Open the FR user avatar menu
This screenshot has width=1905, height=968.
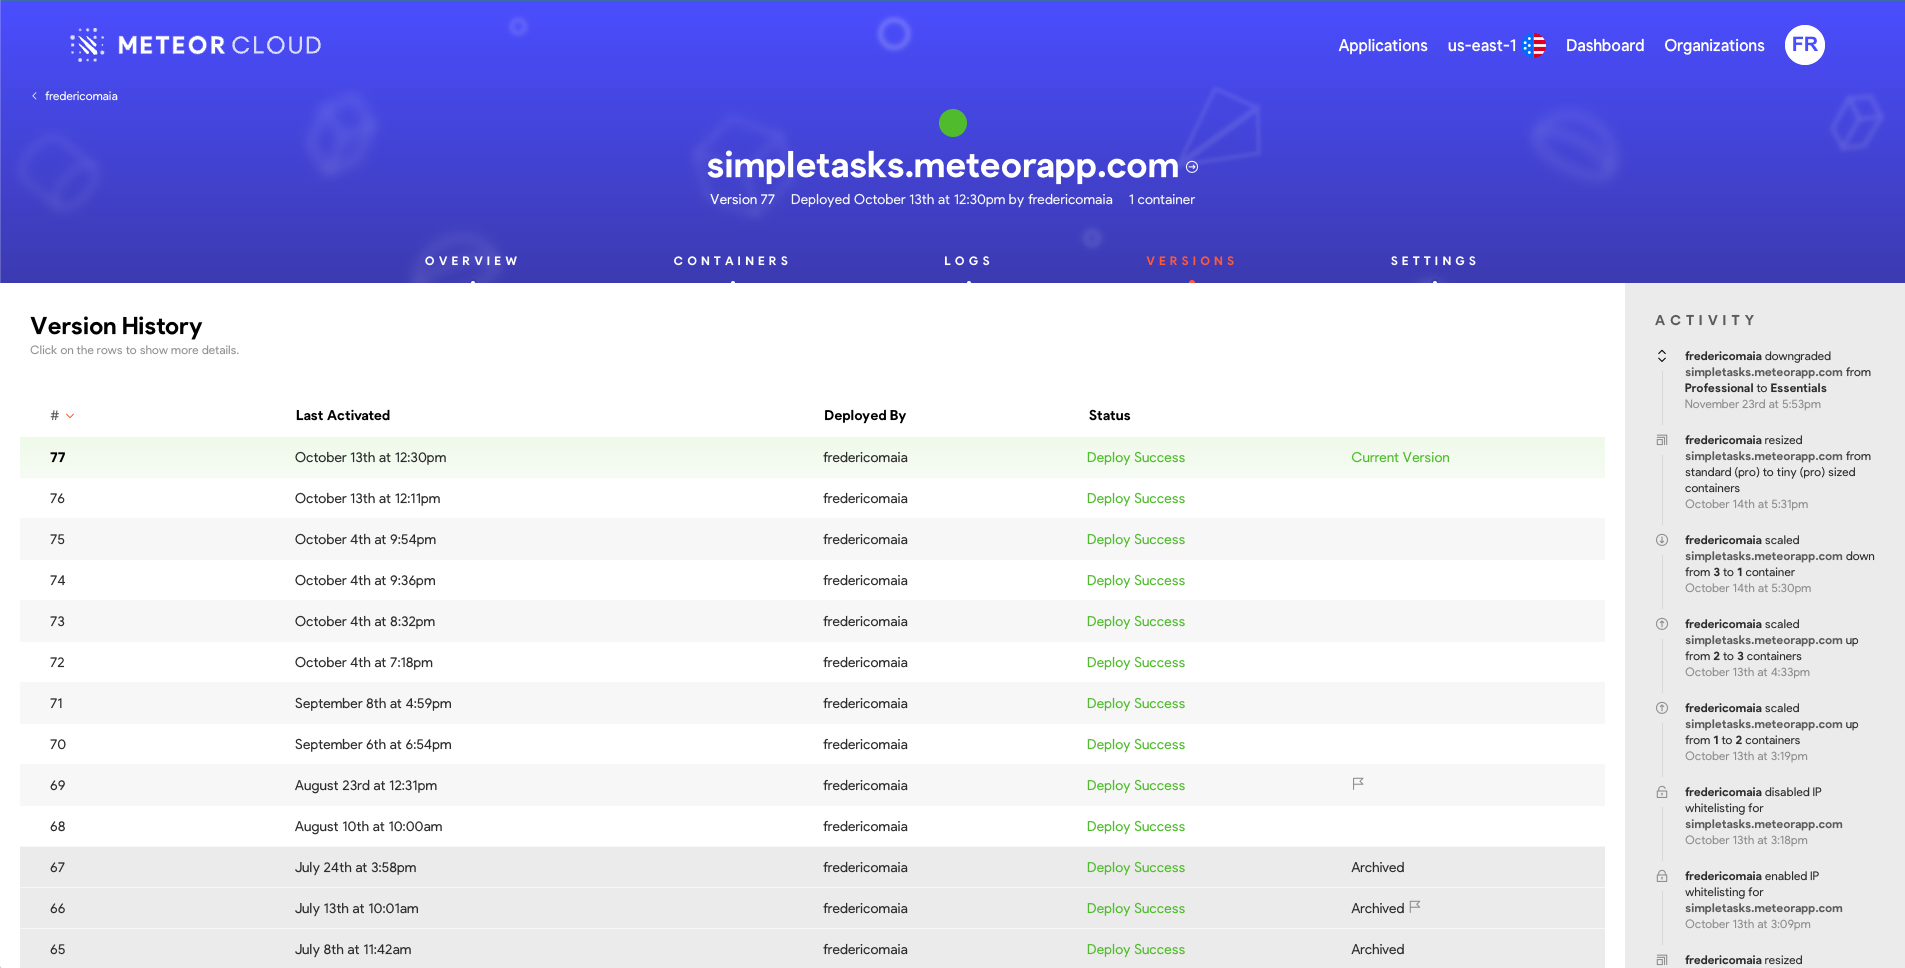coord(1804,45)
